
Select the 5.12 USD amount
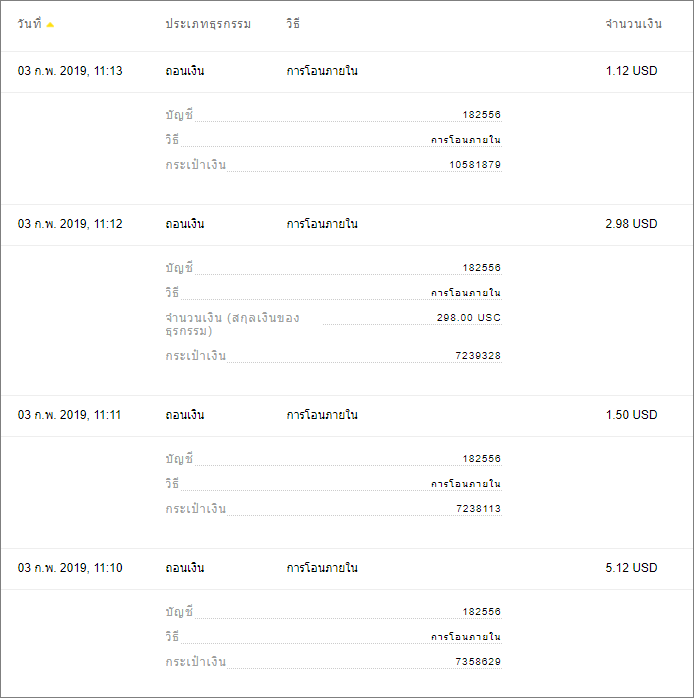point(631,568)
